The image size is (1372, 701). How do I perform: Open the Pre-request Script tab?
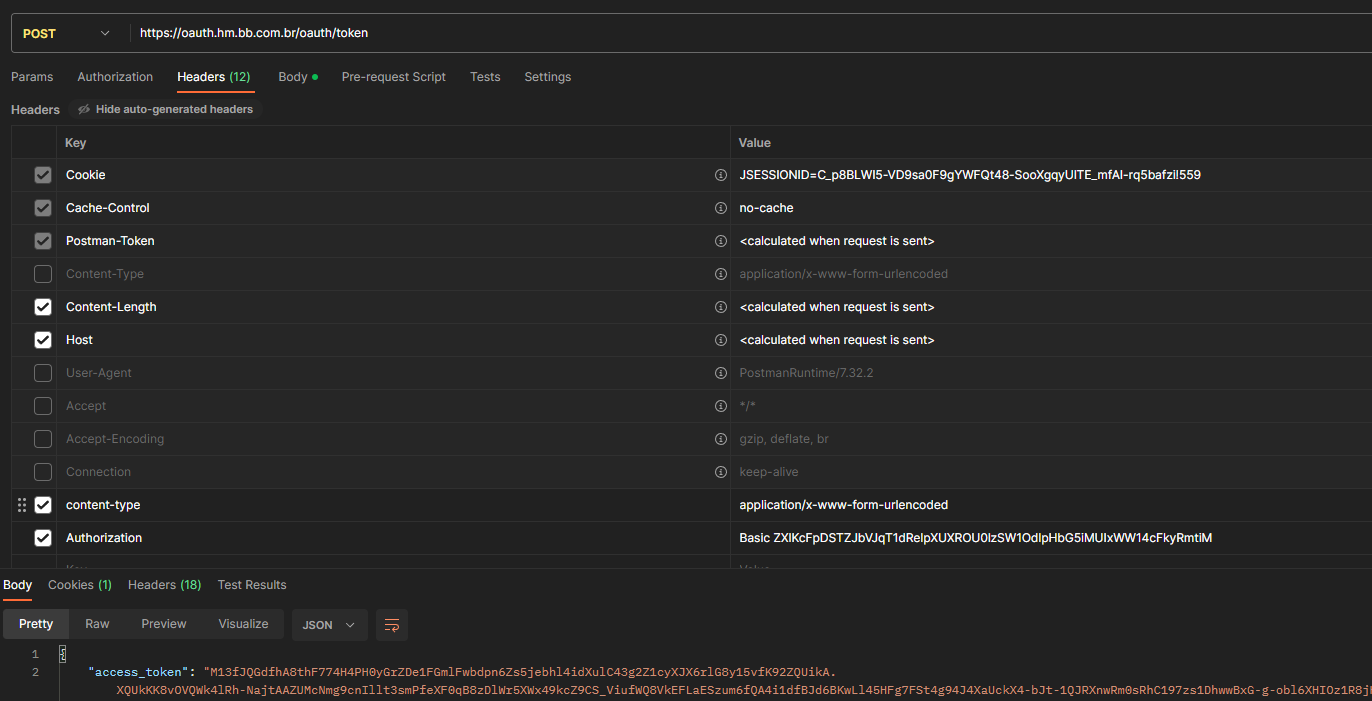tap(394, 77)
